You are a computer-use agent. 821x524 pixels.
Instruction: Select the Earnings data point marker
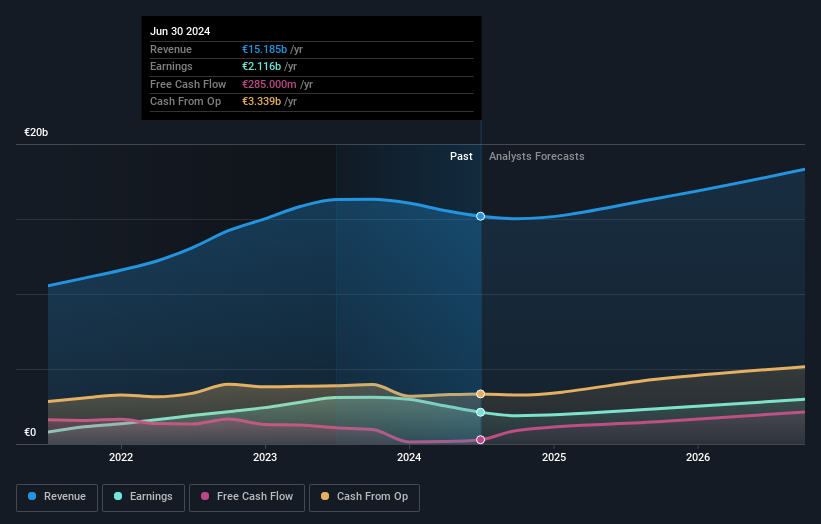[480, 412]
